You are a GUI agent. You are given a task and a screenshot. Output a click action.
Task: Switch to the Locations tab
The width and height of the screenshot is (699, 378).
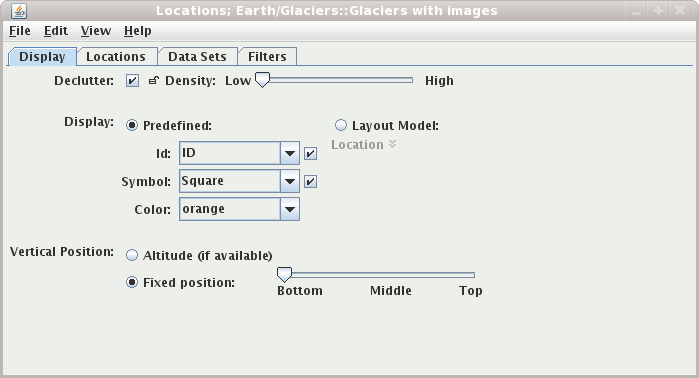116,57
